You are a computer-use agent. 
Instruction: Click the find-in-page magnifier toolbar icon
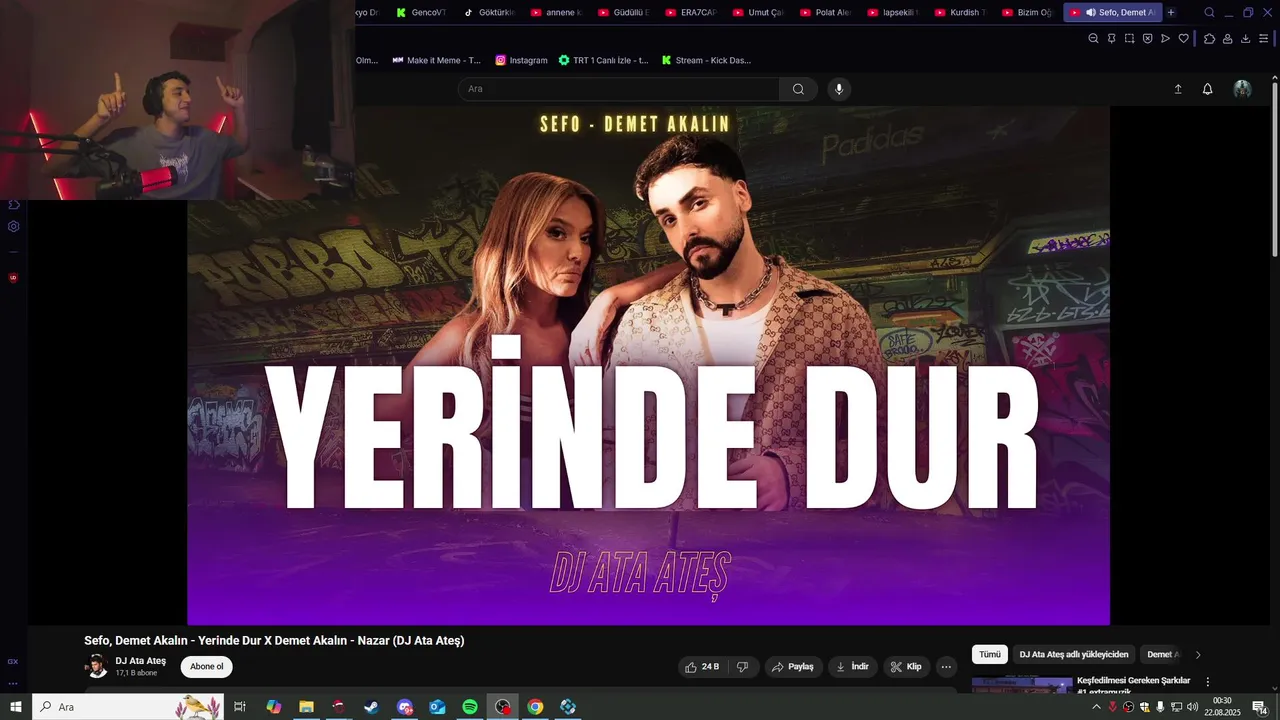(1093, 39)
